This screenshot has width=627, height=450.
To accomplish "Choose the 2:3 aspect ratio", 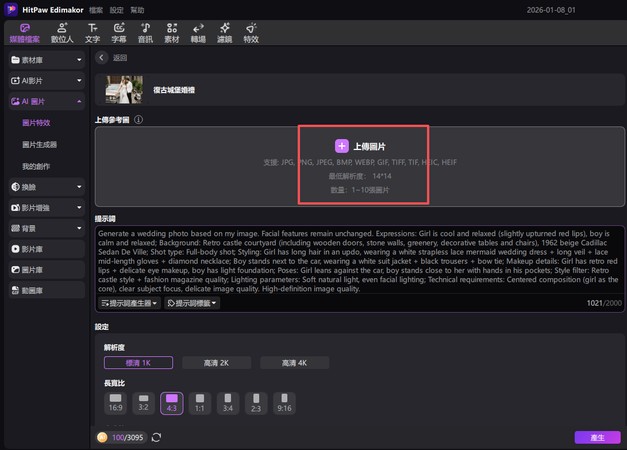I will [x=256, y=403].
